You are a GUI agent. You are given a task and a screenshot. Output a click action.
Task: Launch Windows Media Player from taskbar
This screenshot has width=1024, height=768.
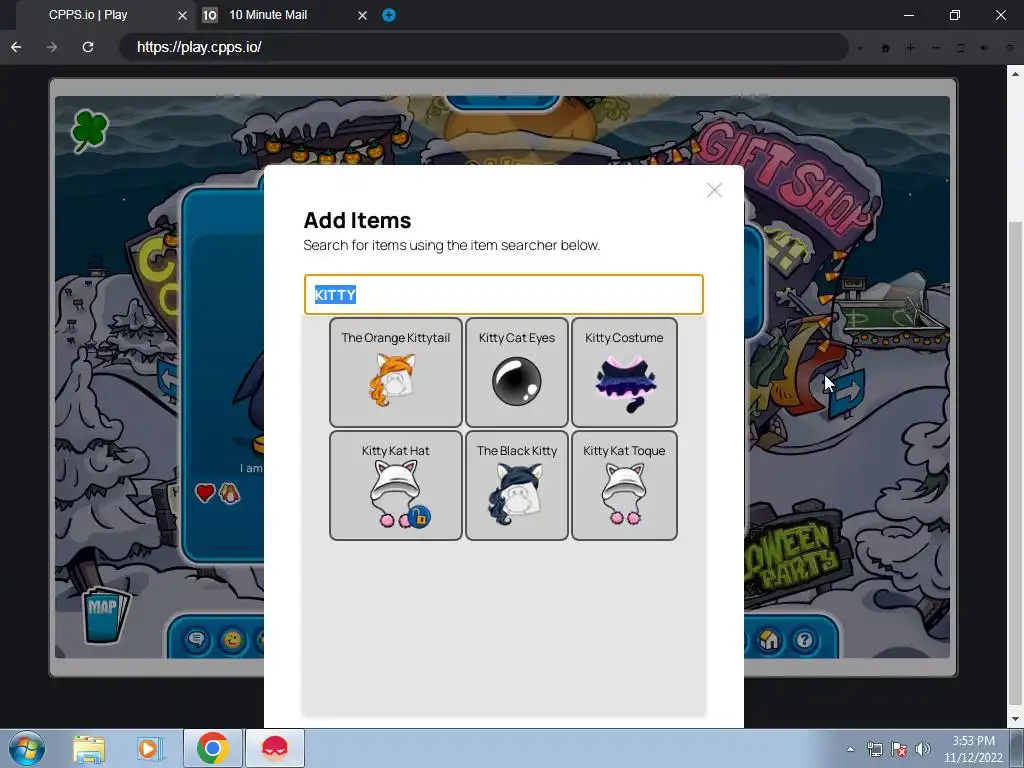tap(148, 748)
